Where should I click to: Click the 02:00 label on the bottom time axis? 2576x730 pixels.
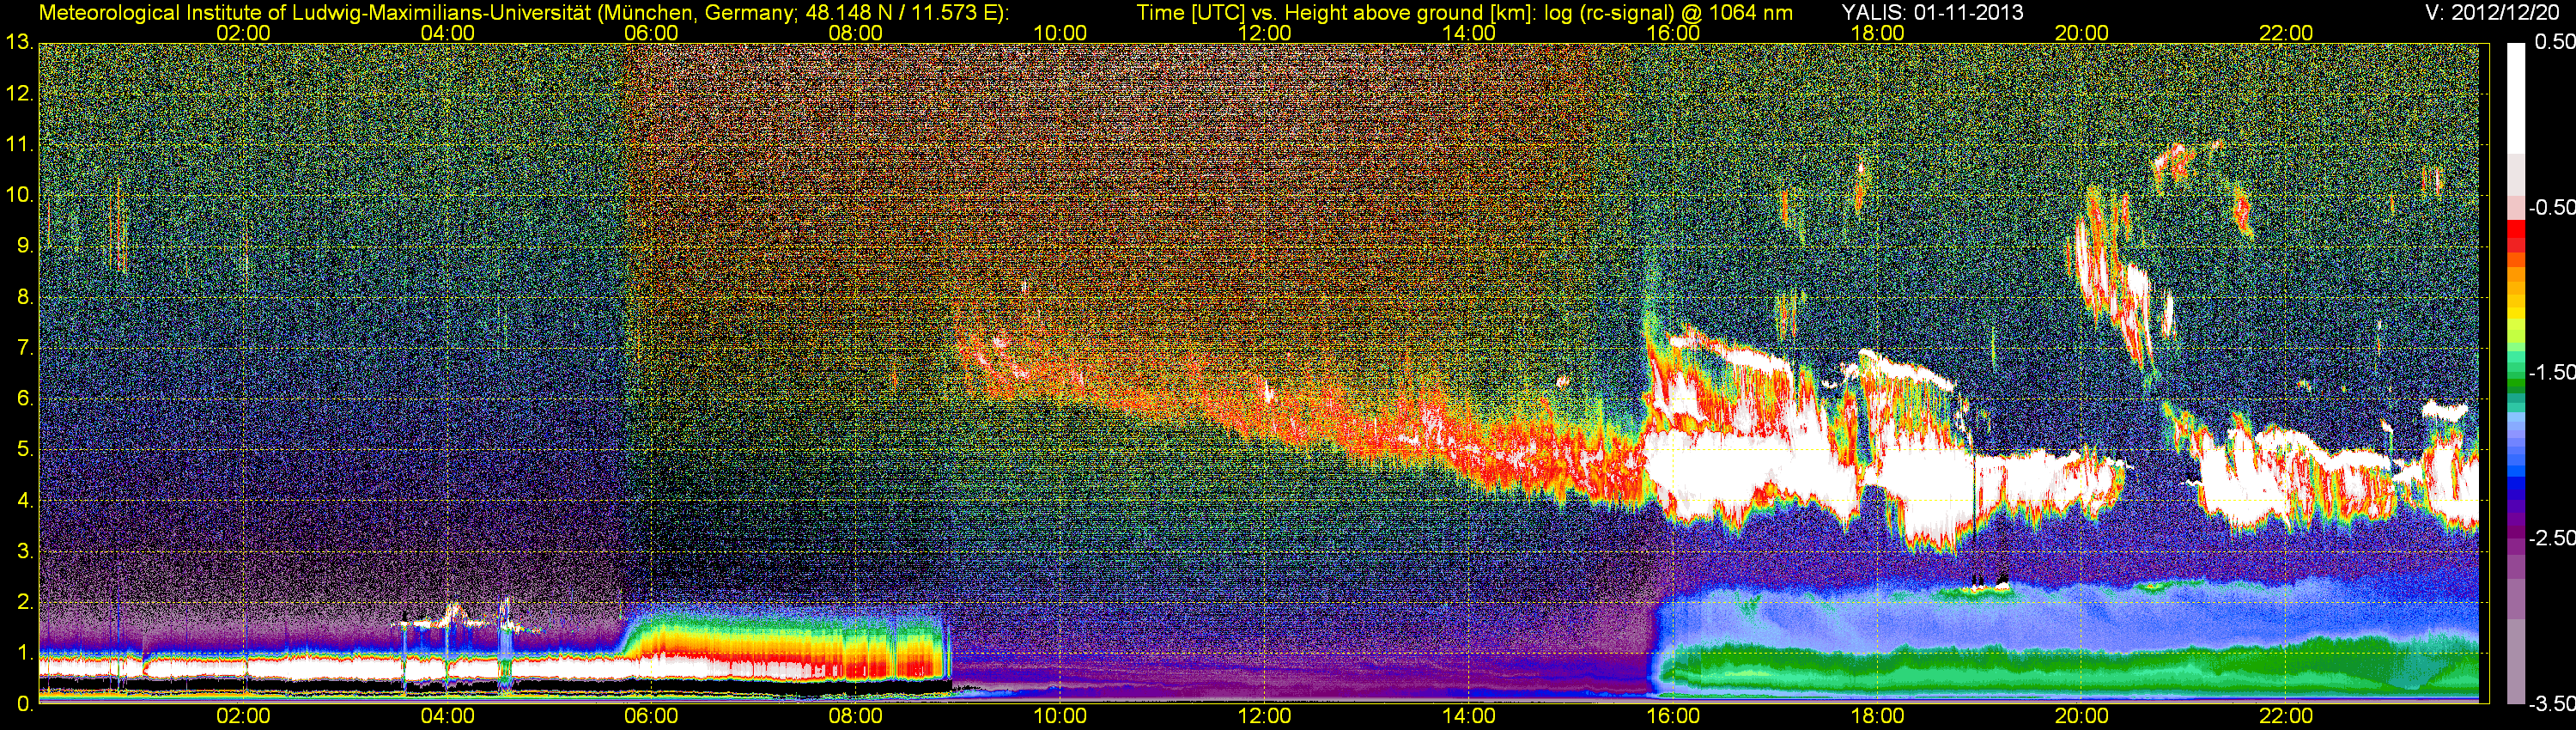[x=243, y=716]
